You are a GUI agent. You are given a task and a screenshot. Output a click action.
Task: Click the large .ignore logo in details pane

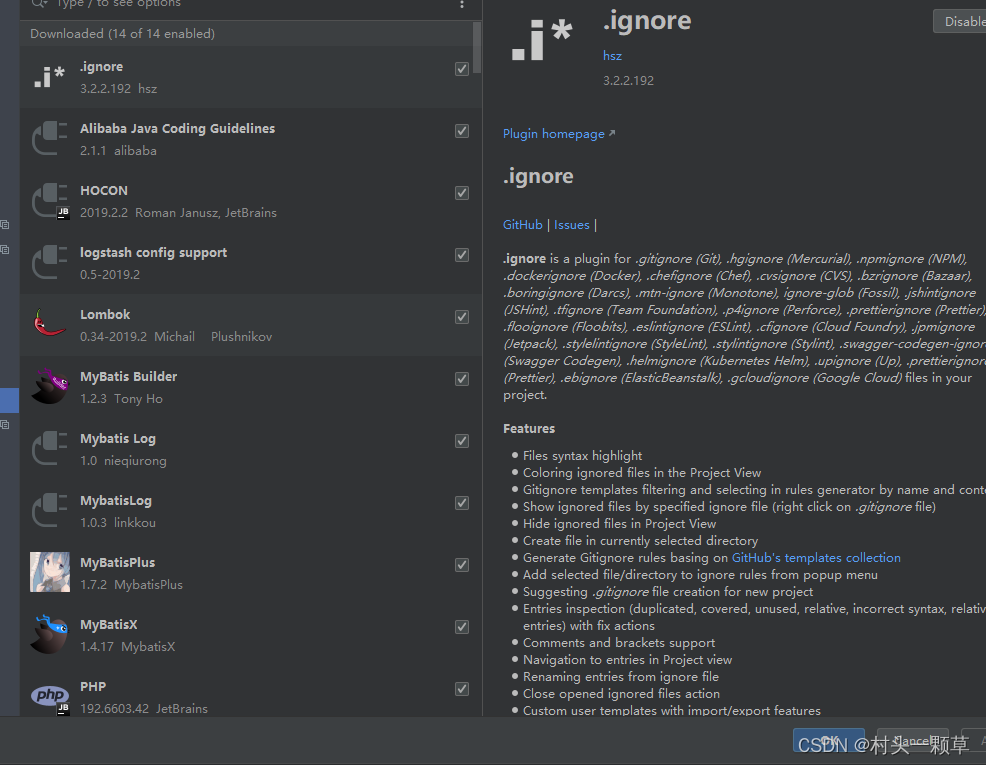(x=541, y=40)
